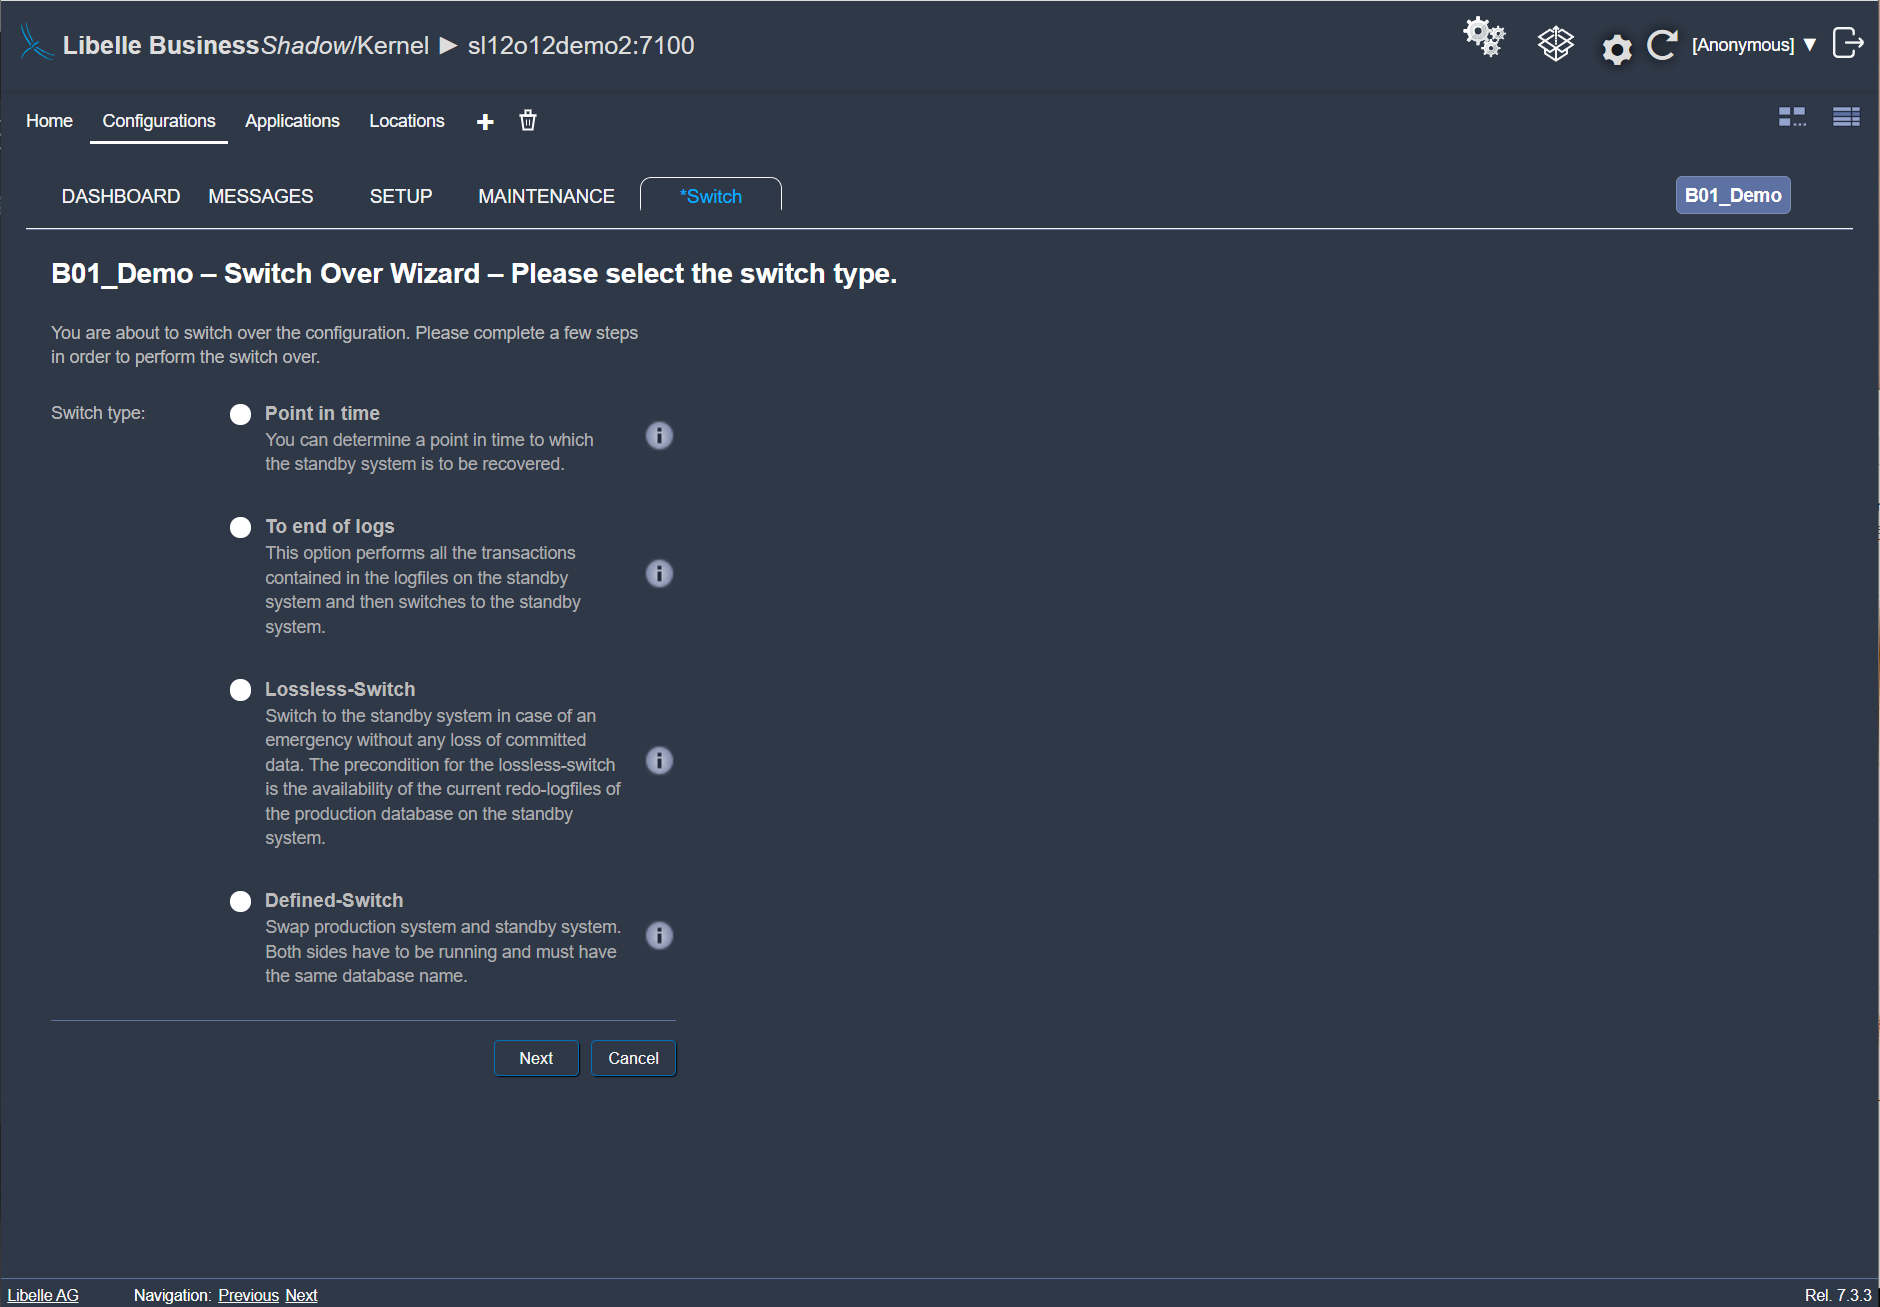Cancel the Switch Over Wizard
This screenshot has width=1880, height=1307.
(633, 1058)
